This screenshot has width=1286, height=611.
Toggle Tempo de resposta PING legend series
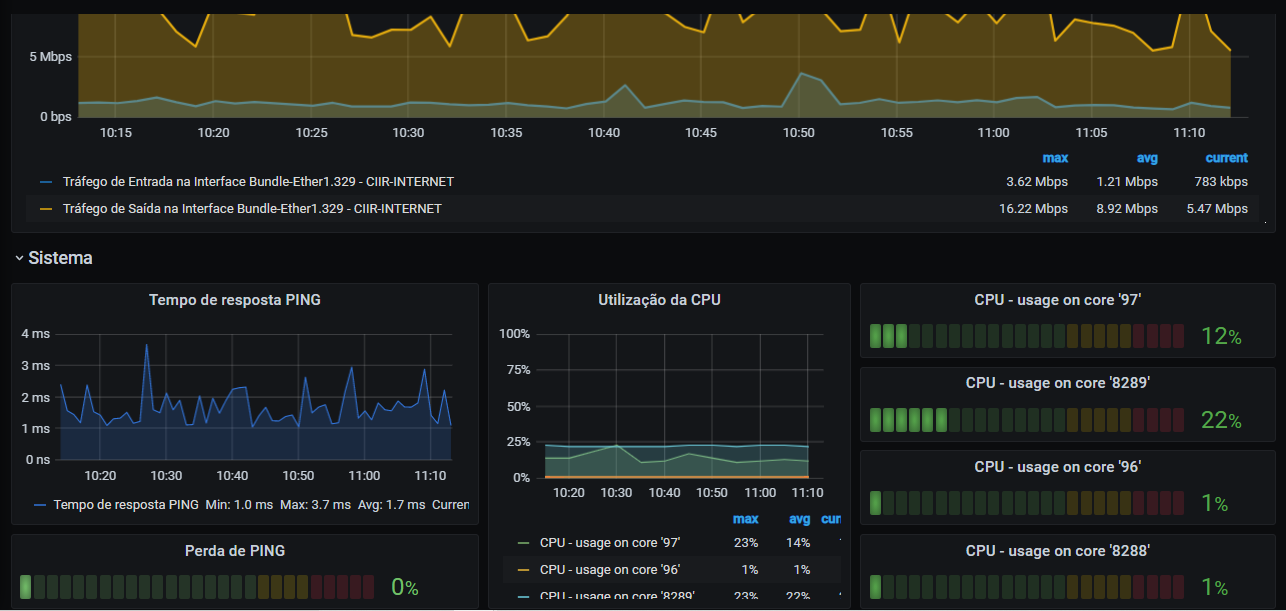pyautogui.click(x=126, y=505)
